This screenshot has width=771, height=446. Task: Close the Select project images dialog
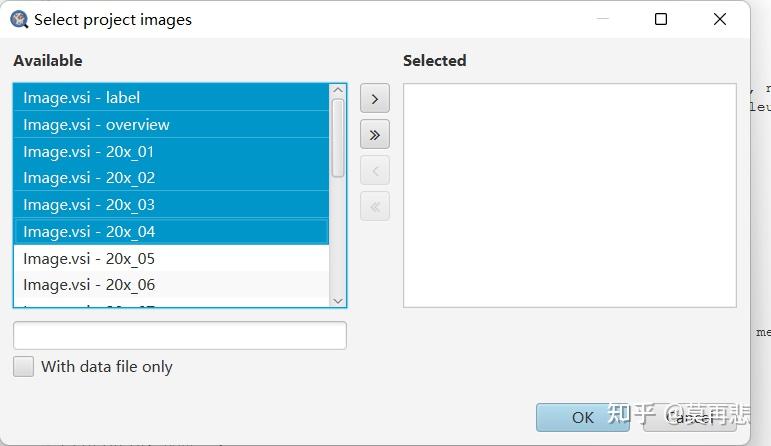point(719,19)
